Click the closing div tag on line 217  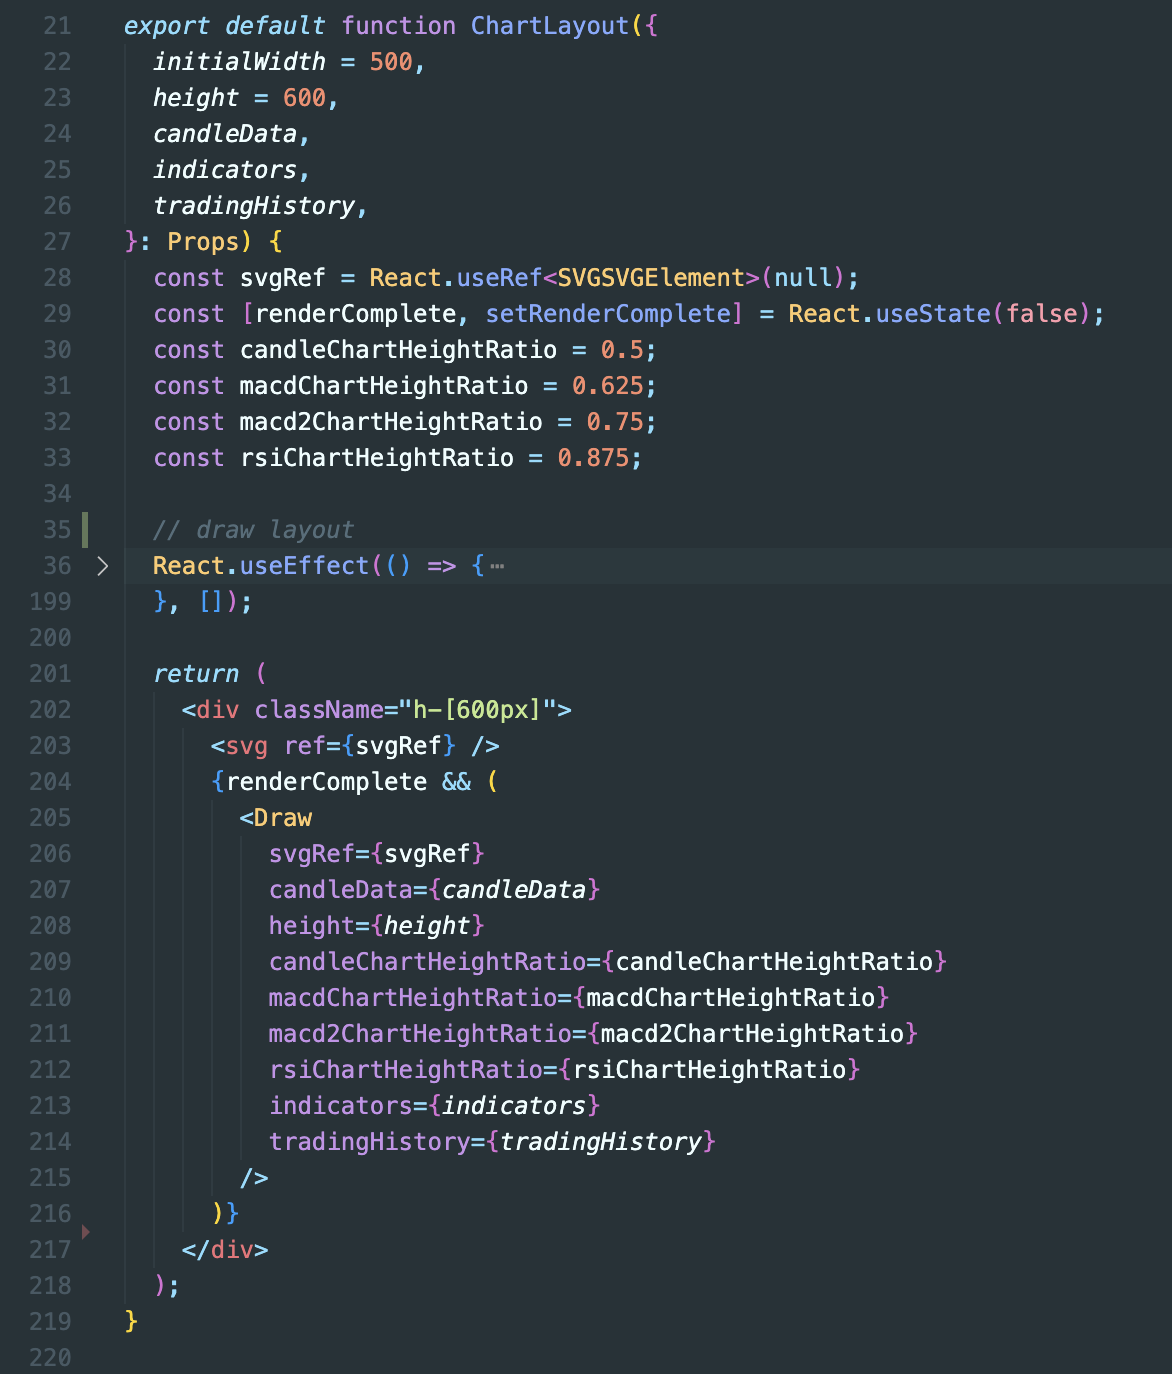tap(225, 1250)
